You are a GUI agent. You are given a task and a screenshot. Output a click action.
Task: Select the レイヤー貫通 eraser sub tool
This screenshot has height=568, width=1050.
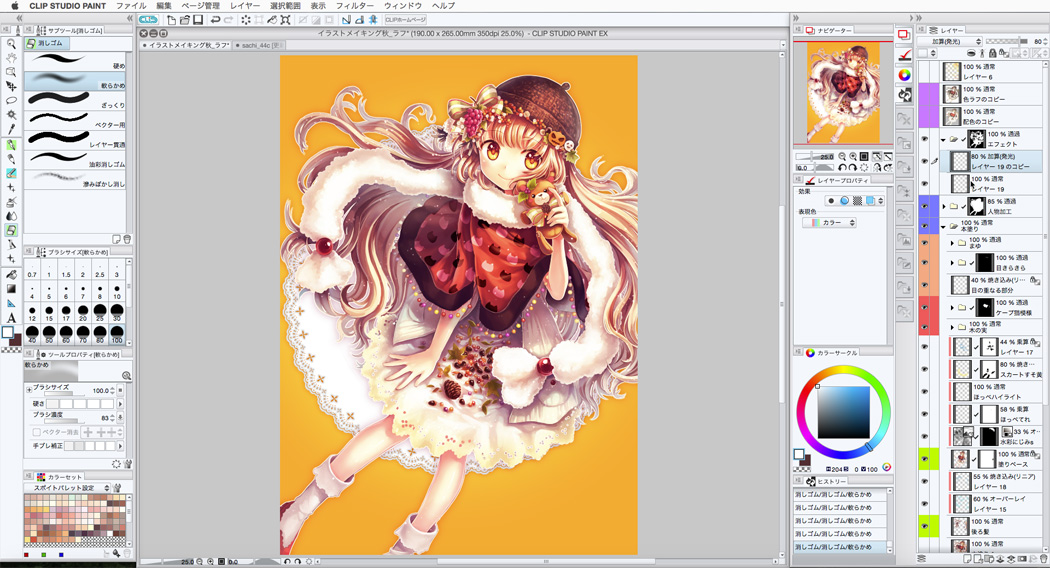coord(75,139)
